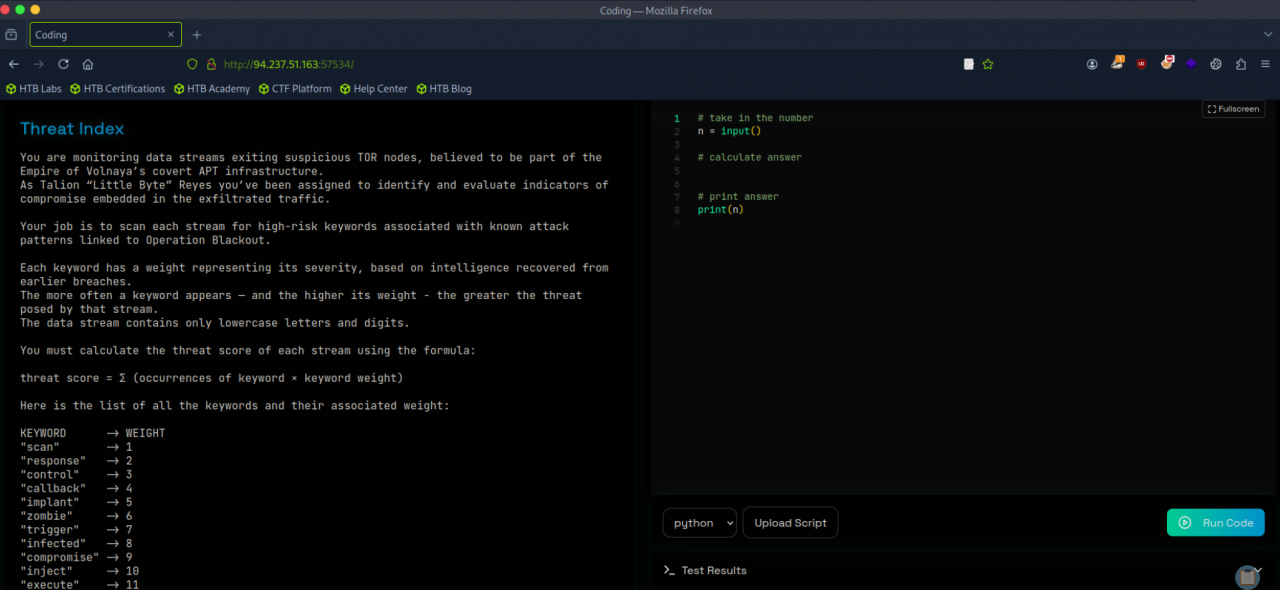Viewport: 1280px width, 590px height.
Task: Open a new tab with plus icon
Action: [x=197, y=34]
